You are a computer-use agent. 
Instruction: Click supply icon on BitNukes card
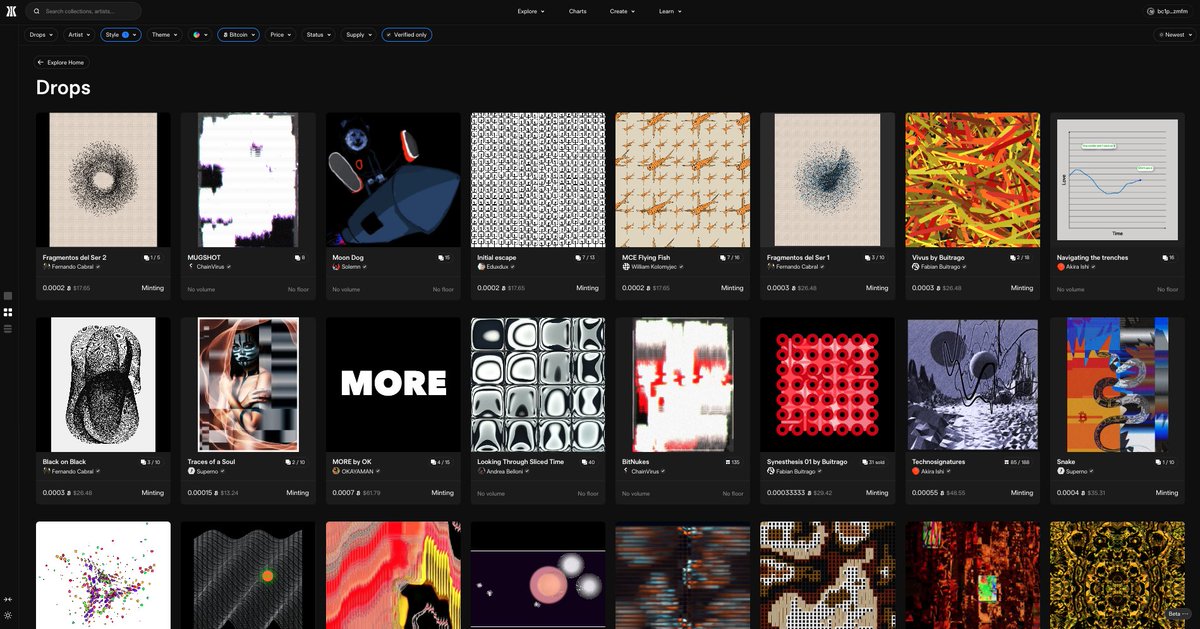pyautogui.click(x=728, y=462)
